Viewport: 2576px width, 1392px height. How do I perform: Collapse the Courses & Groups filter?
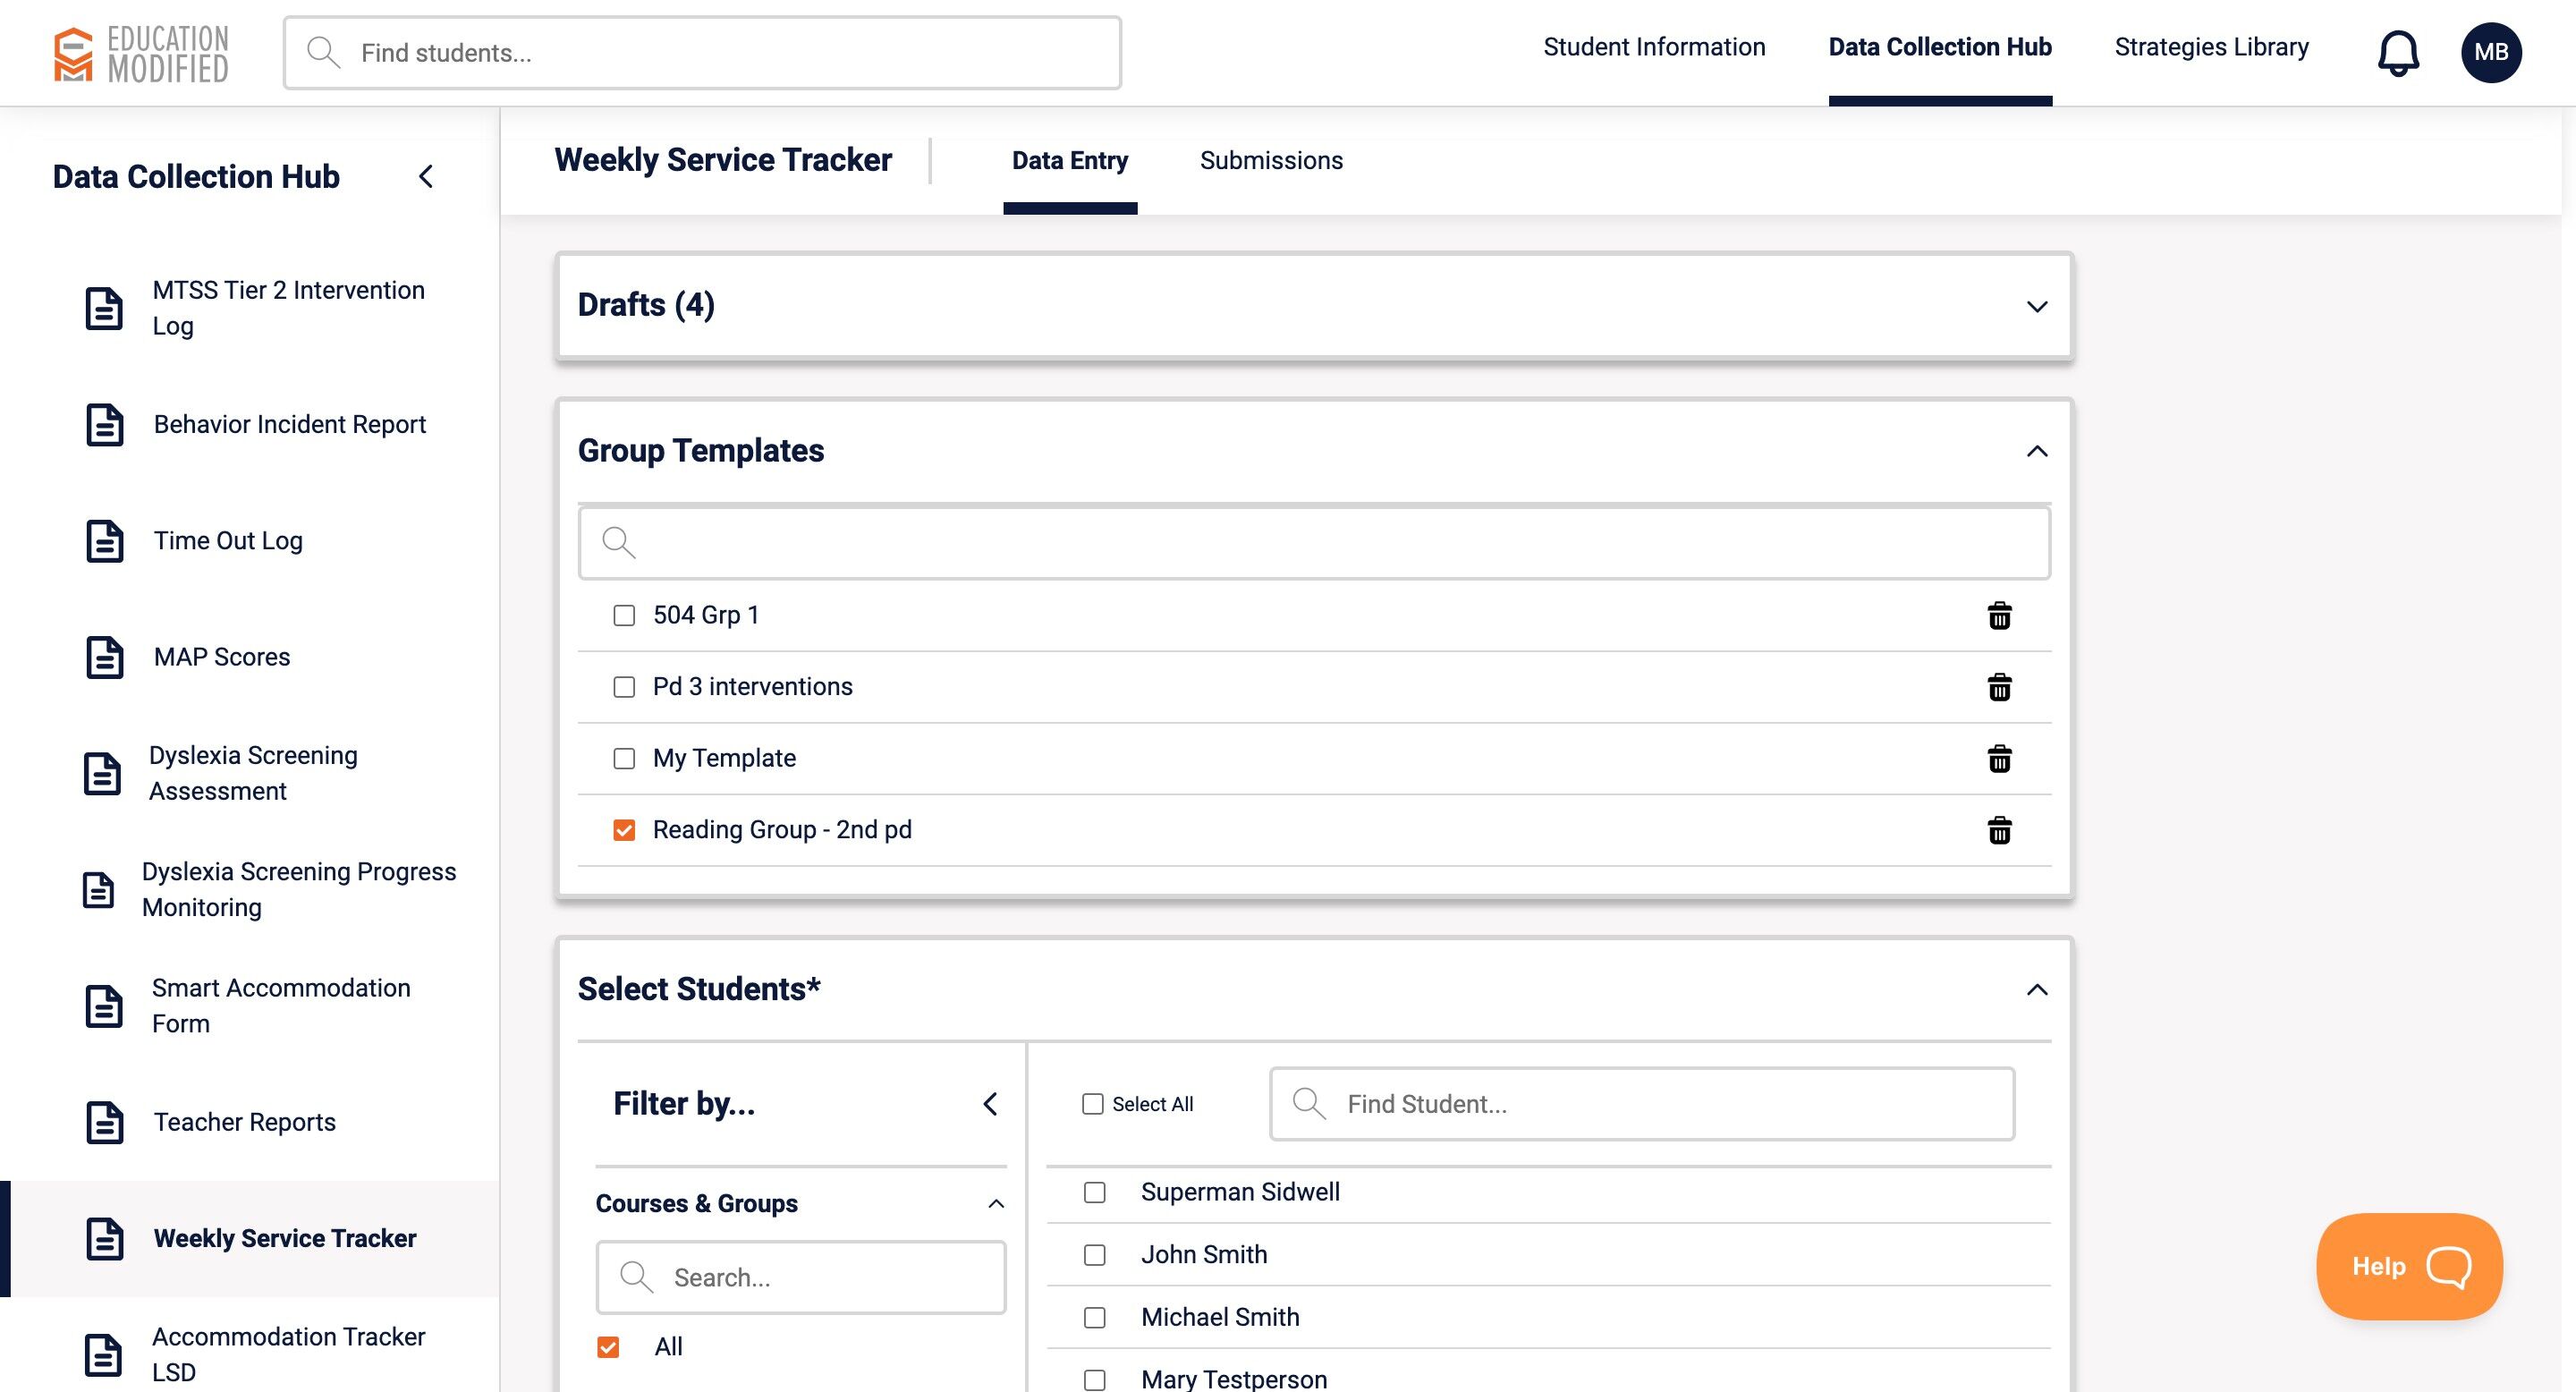[x=995, y=1203]
